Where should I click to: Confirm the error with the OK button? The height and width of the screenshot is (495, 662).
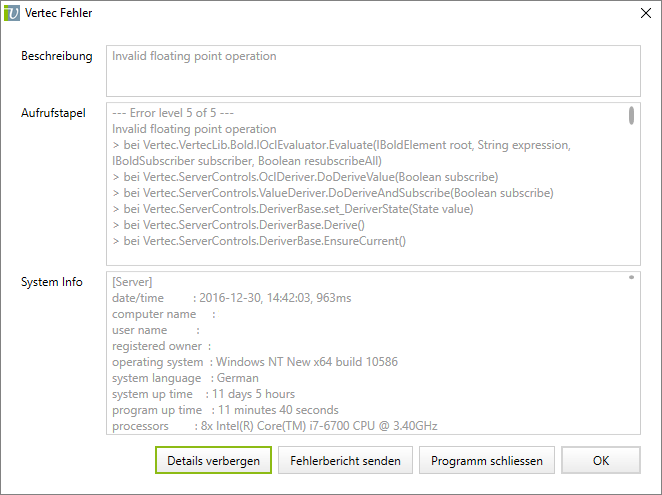click(x=600, y=460)
